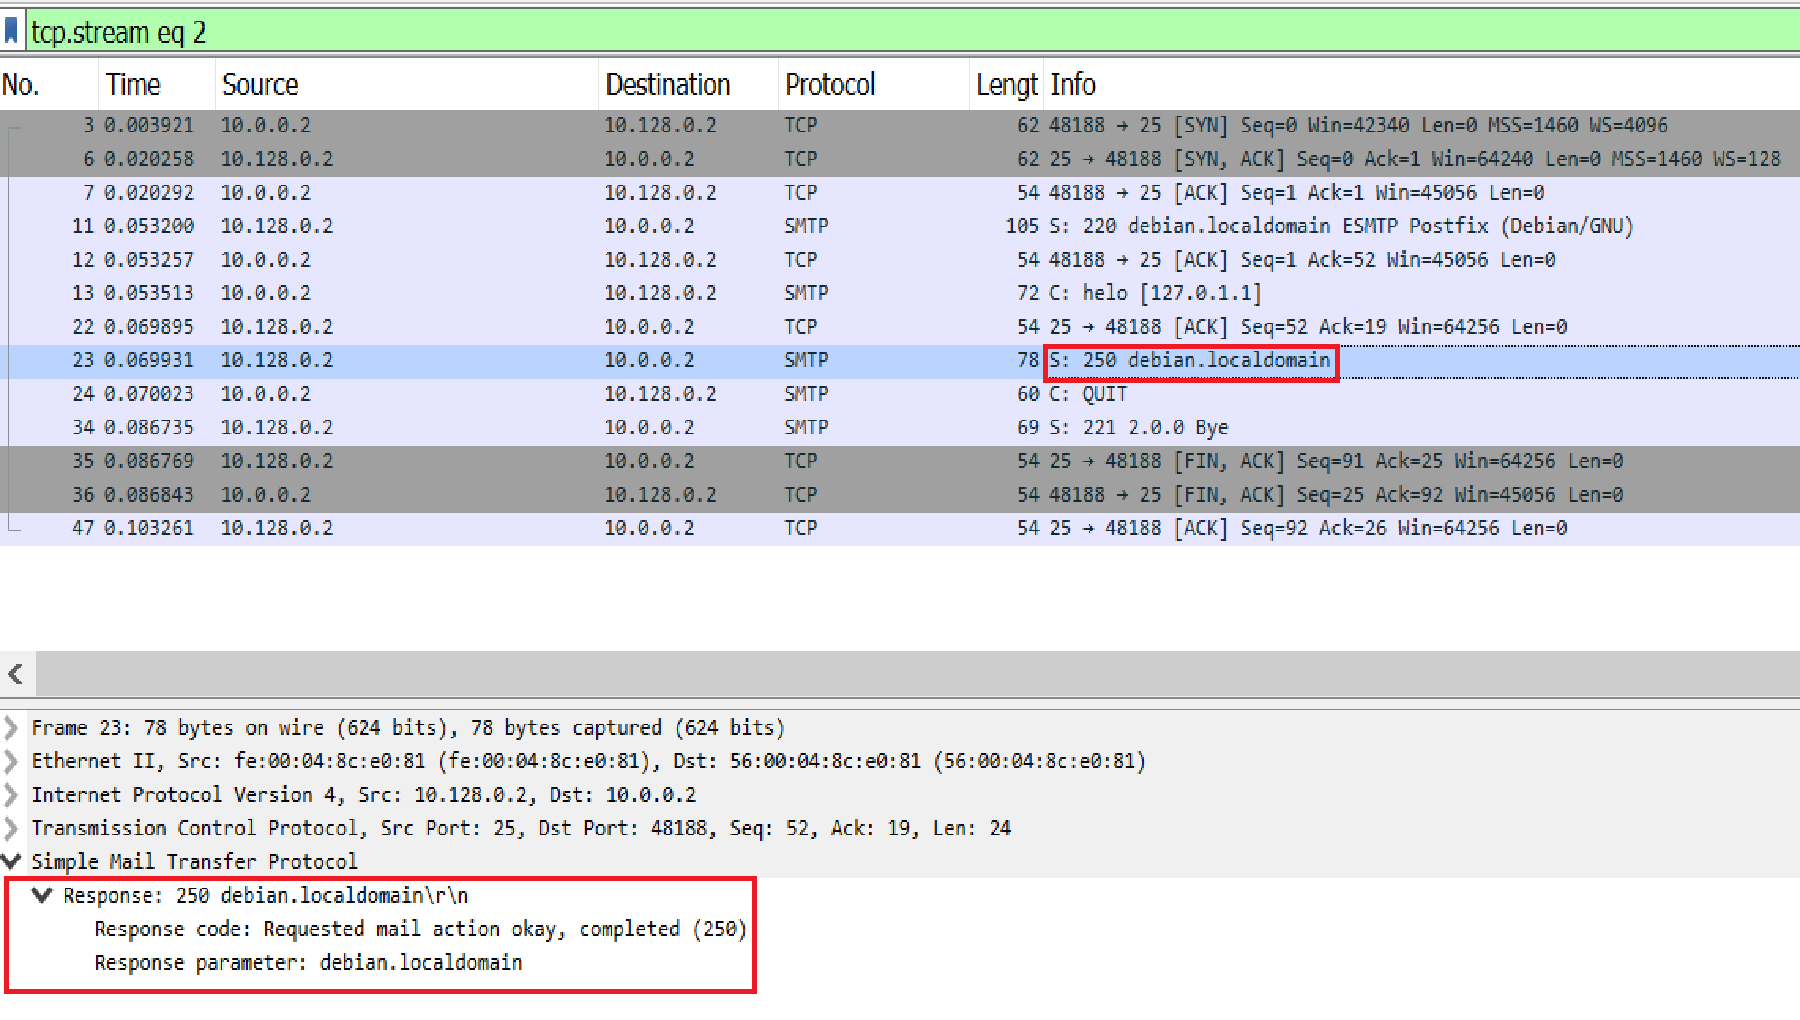Select the Response parameter debian.localdomain line
The image size is (1800, 1020).
pyautogui.click(x=308, y=962)
